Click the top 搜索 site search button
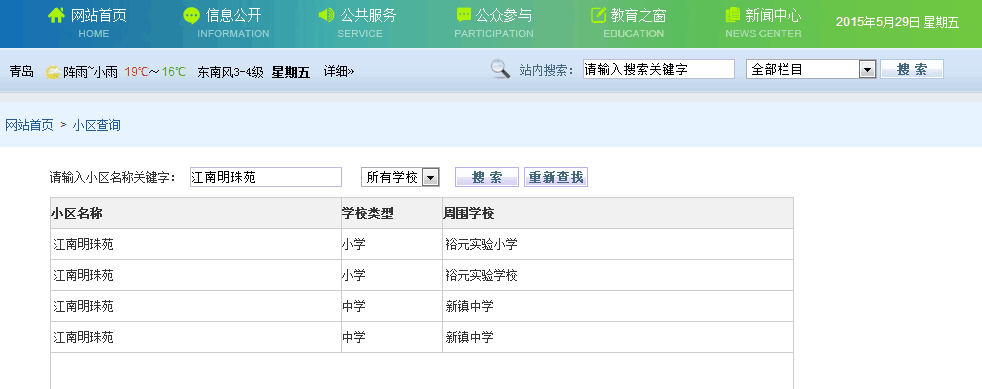982x389 pixels. pos(912,70)
